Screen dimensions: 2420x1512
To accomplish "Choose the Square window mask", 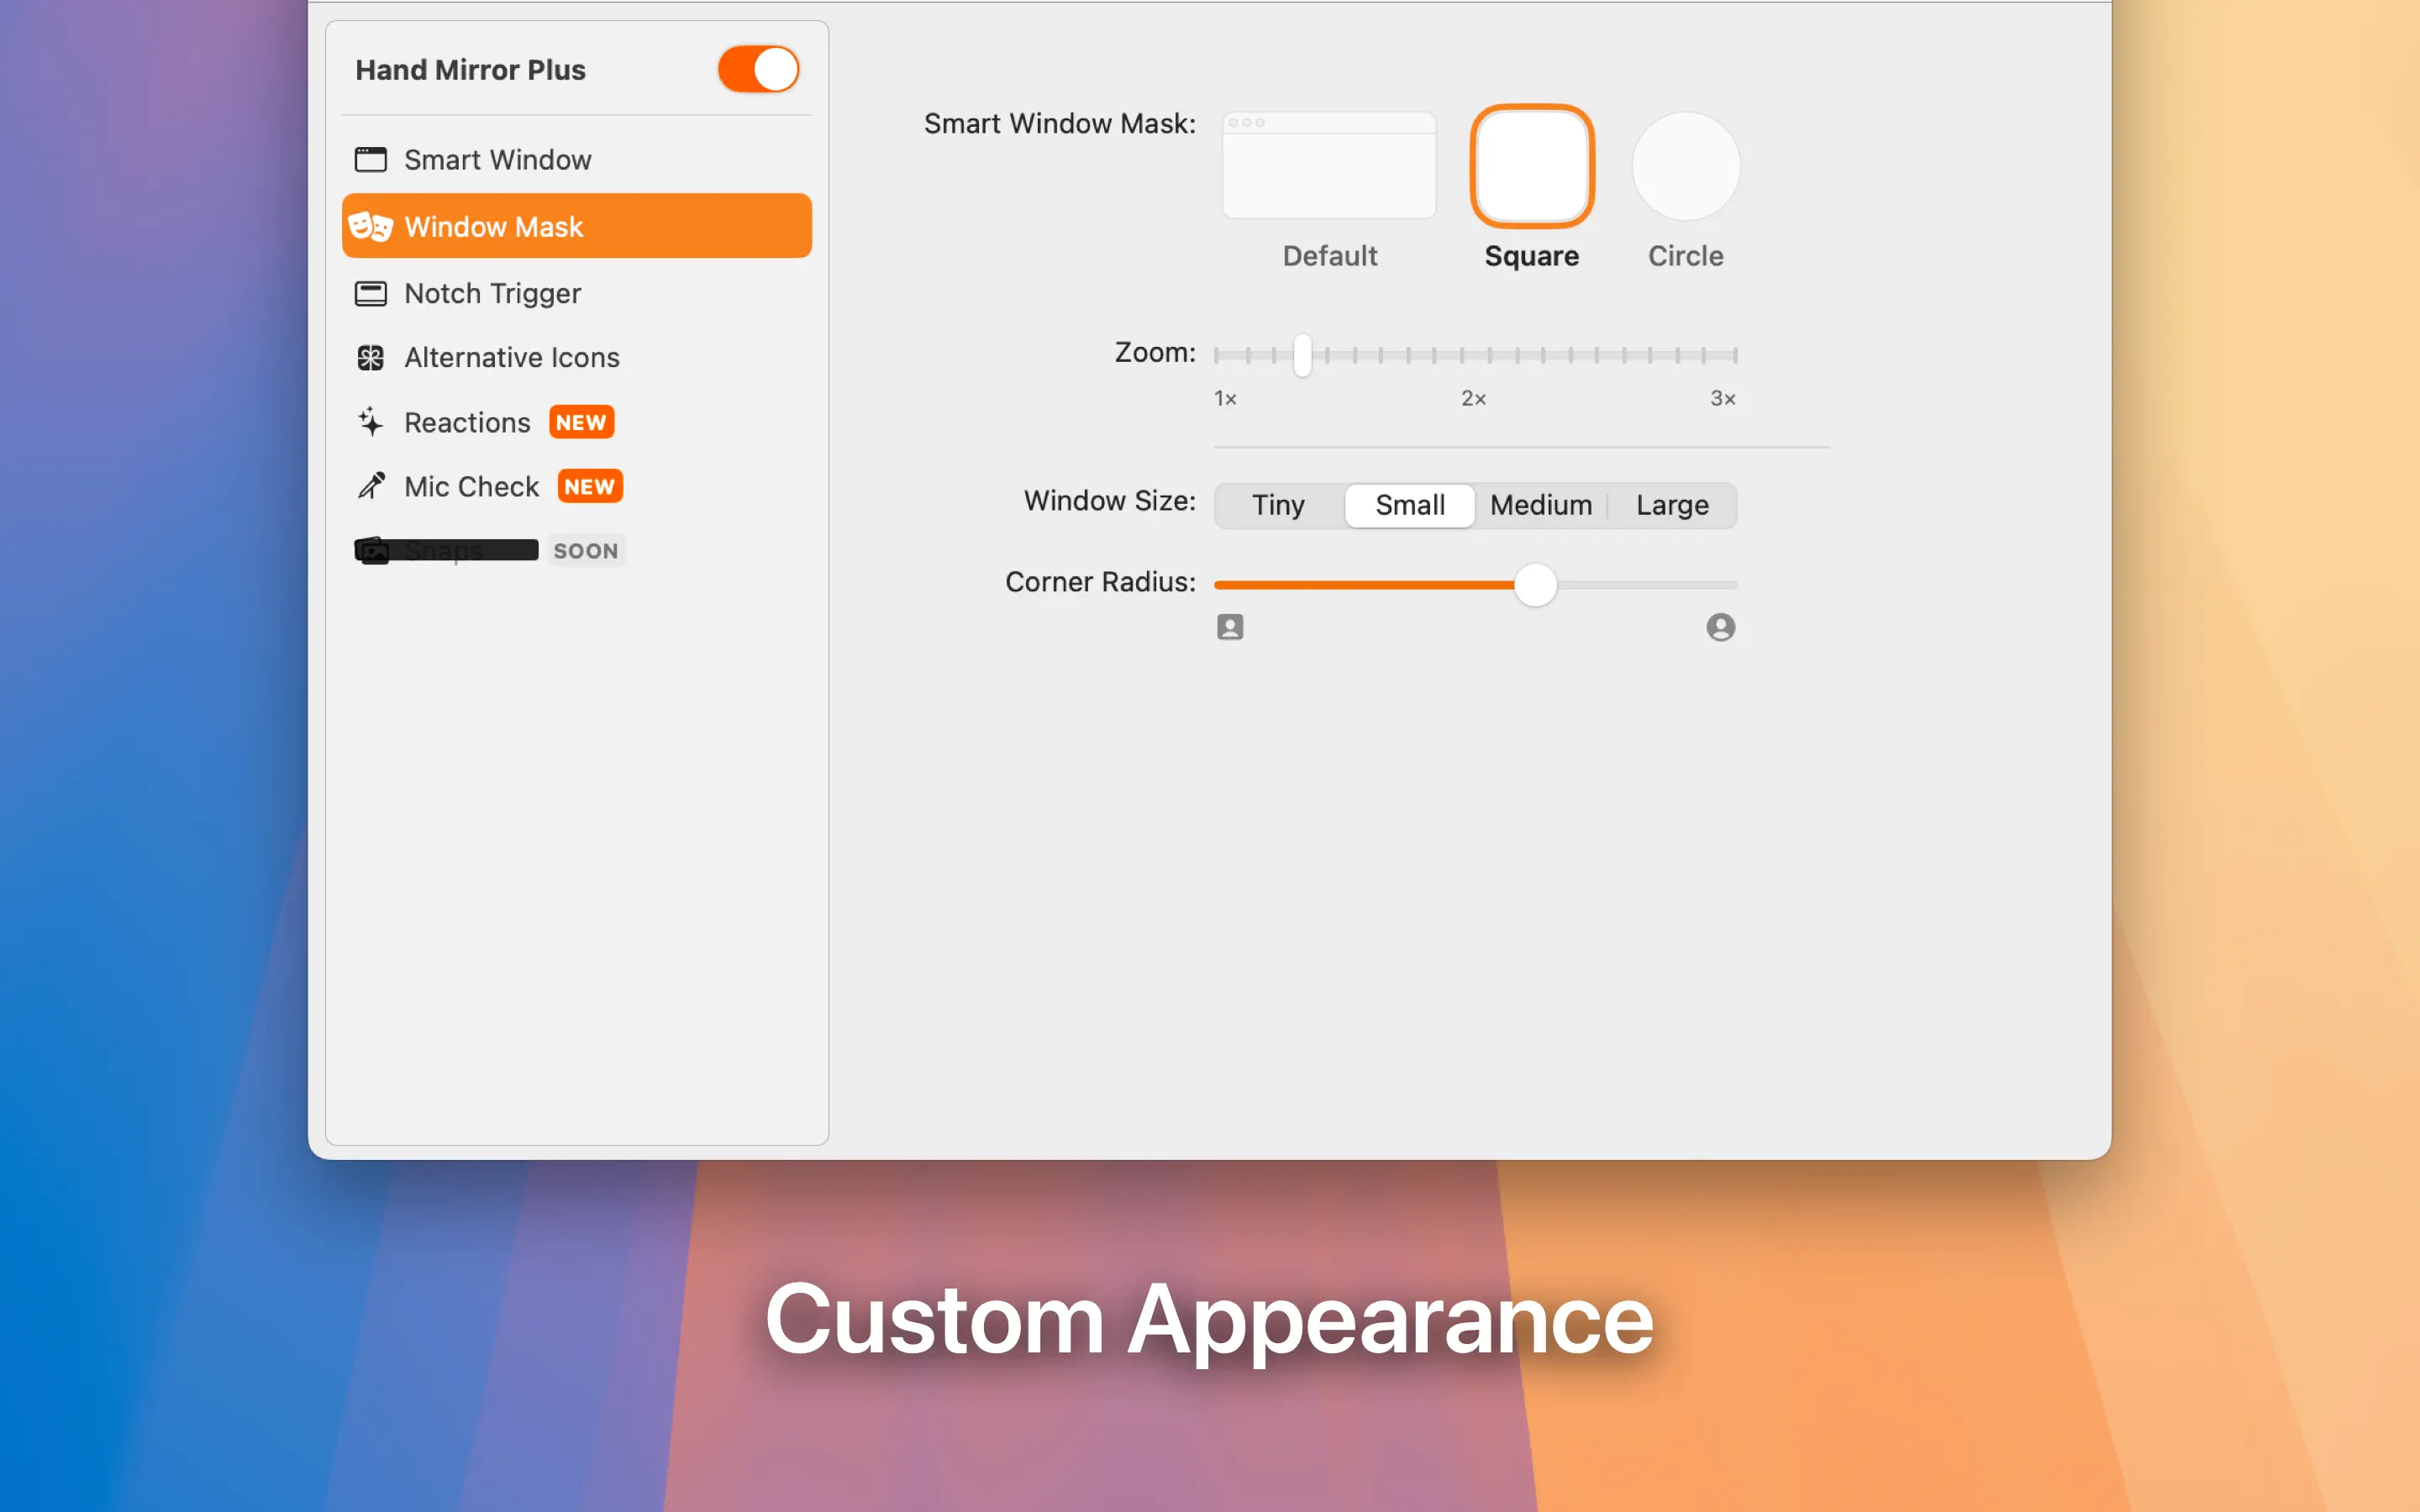I will tap(1532, 166).
